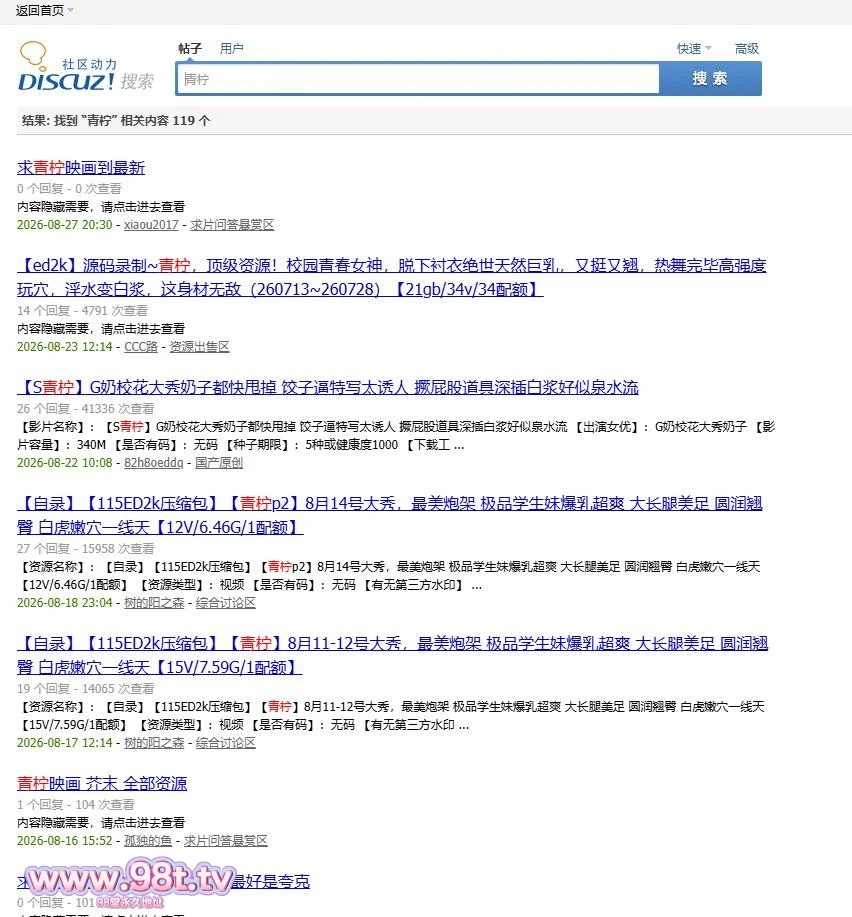Open the 综合讨论区 link under the 08-17 post
Image resolution: width=852 pixels, height=917 pixels.
(225, 743)
